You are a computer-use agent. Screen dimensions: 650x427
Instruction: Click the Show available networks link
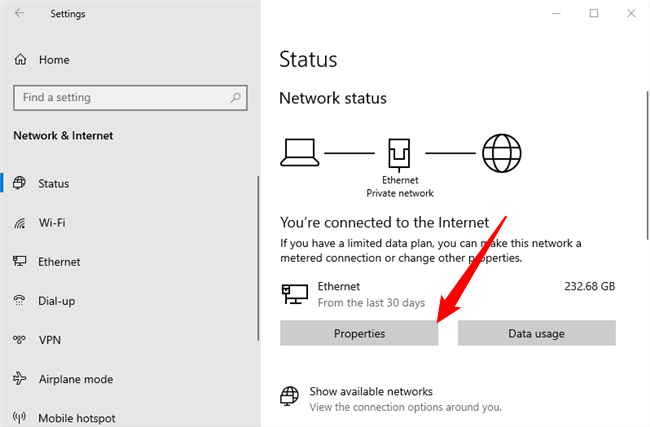[371, 391]
